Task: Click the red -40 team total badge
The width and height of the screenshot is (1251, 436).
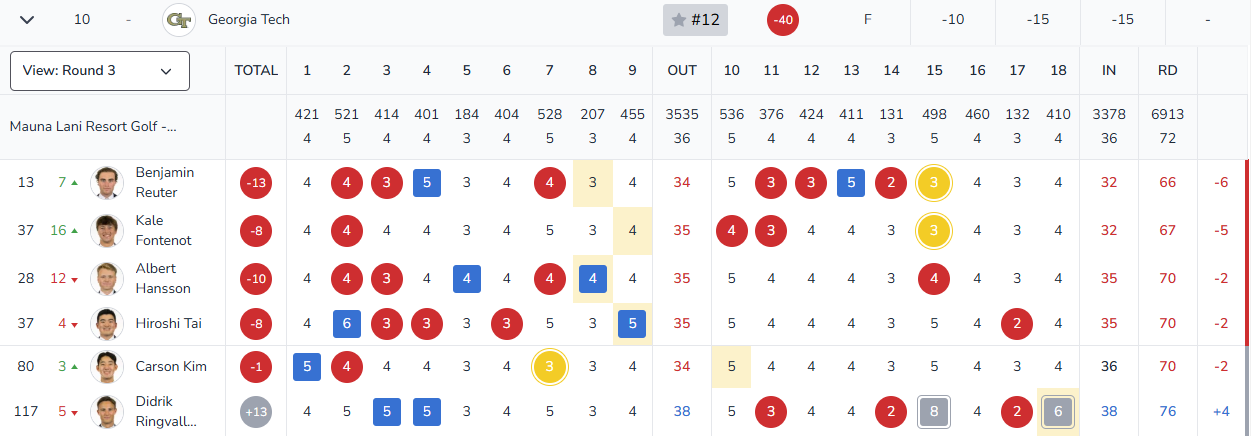Action: coord(782,20)
